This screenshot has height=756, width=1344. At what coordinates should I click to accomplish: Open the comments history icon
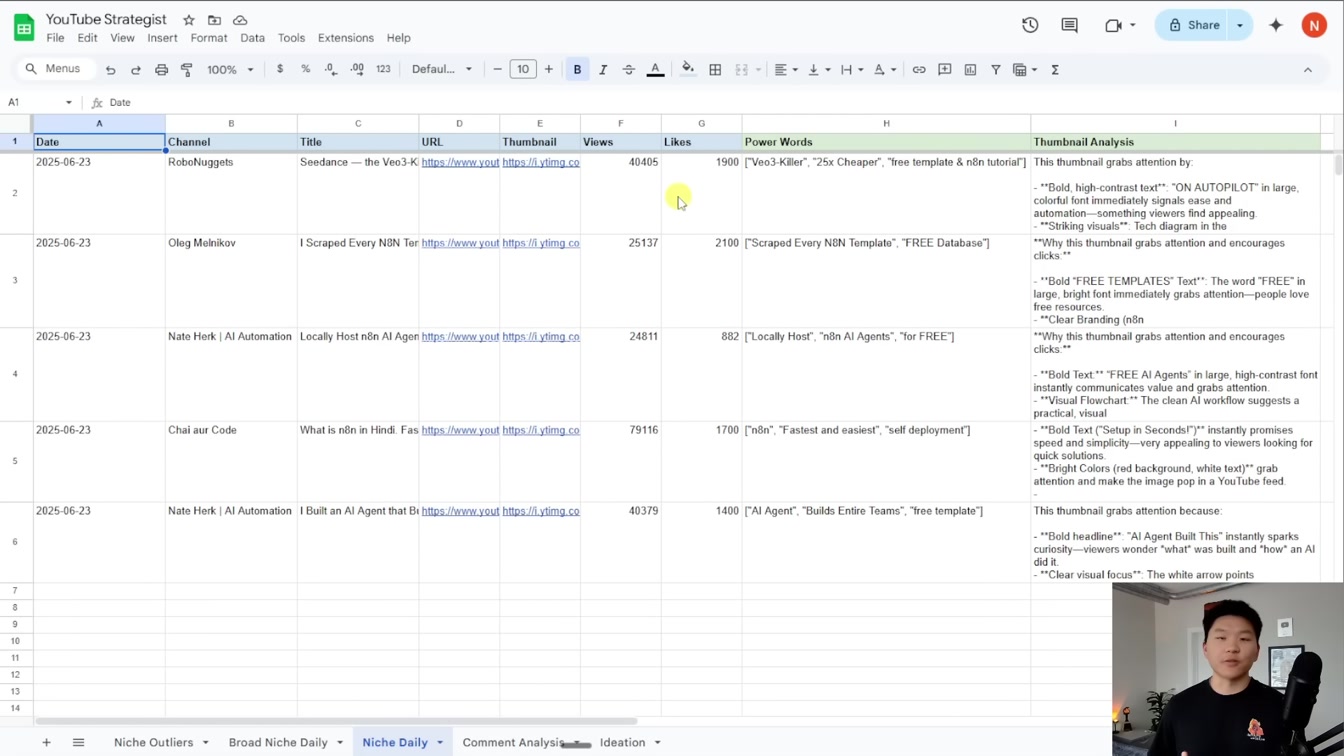(x=1070, y=25)
